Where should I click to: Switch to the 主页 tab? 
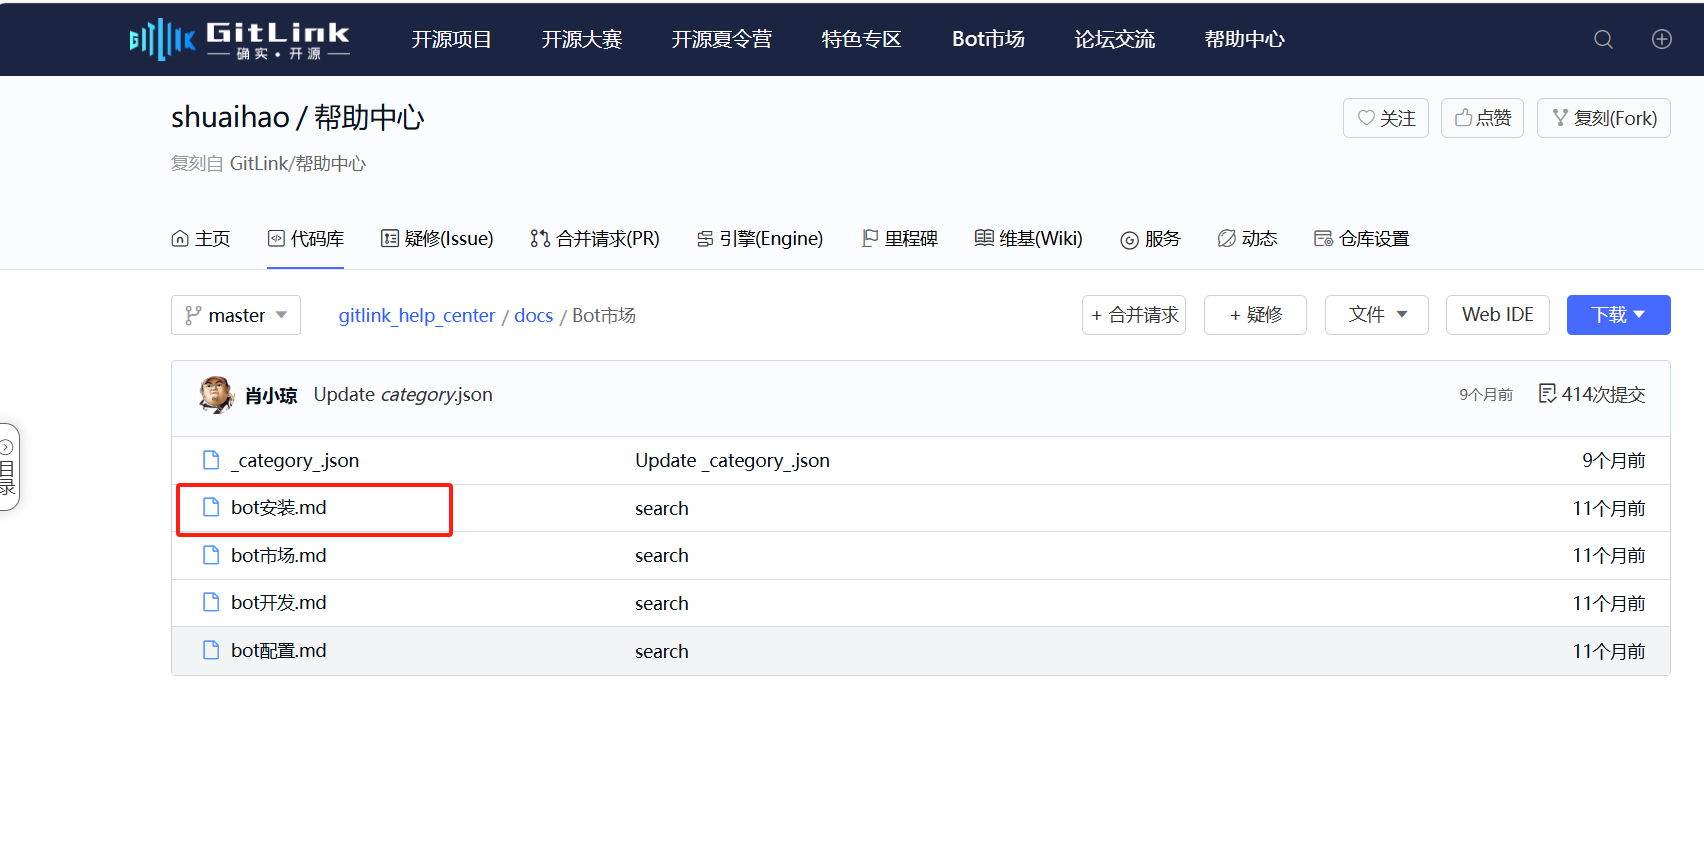tap(201, 238)
